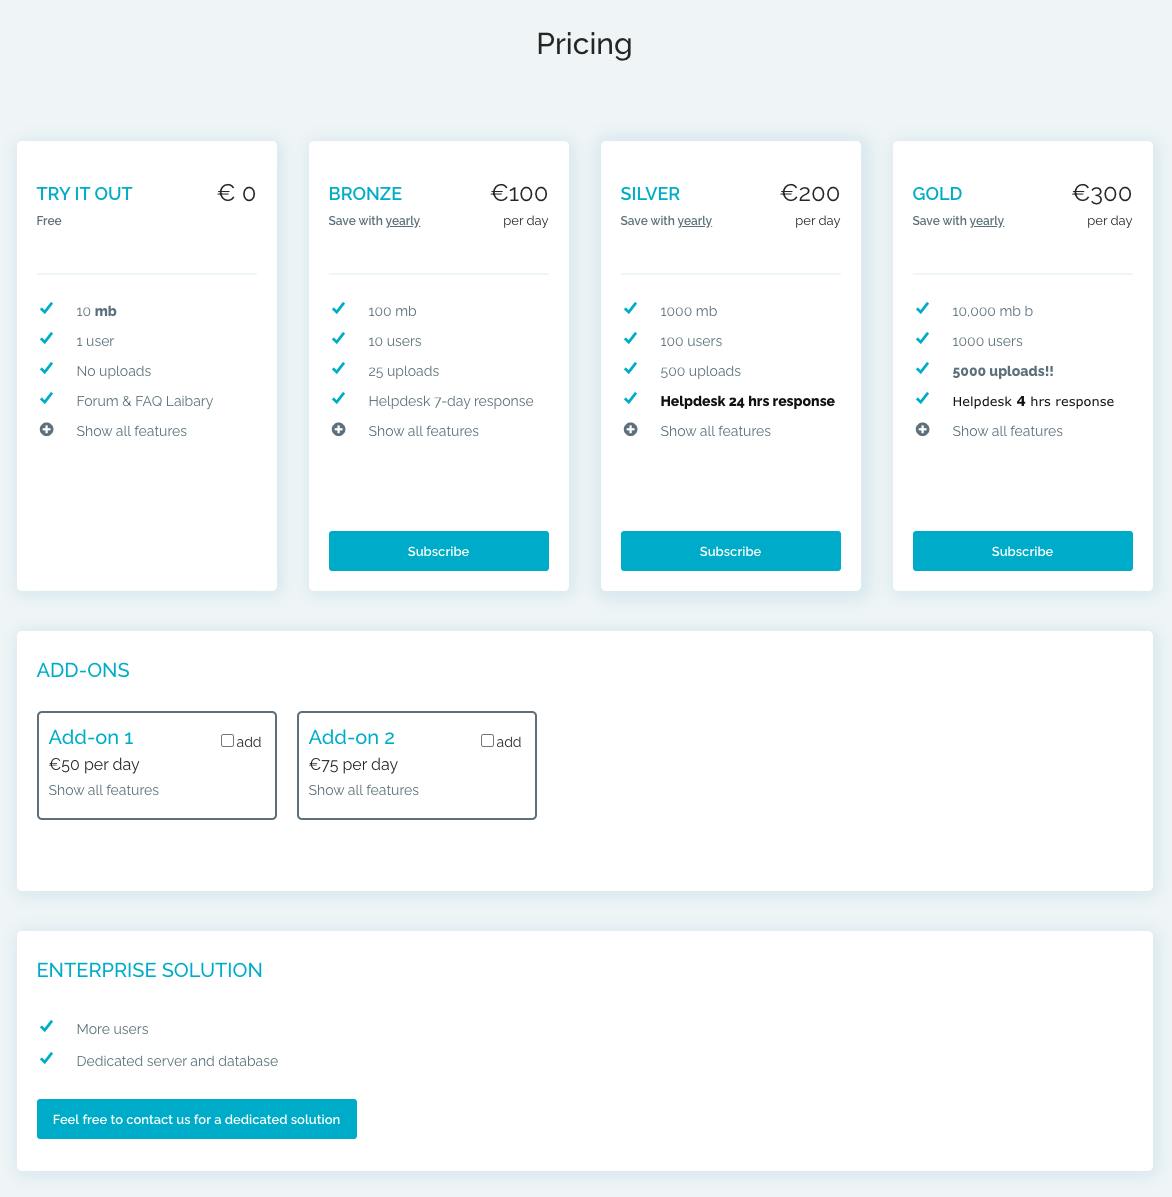Subscribe to the BRONZE plan
This screenshot has height=1197, width=1172.
coord(439,551)
